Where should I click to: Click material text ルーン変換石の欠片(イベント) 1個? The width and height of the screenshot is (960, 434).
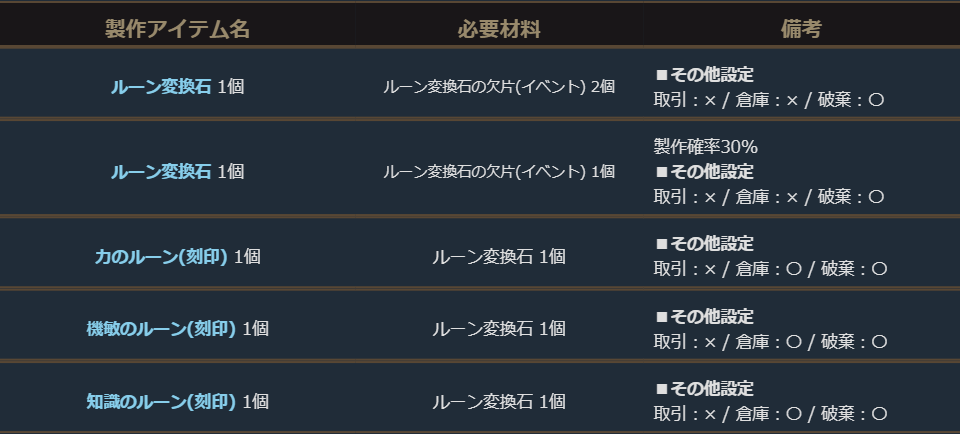pyautogui.click(x=499, y=171)
